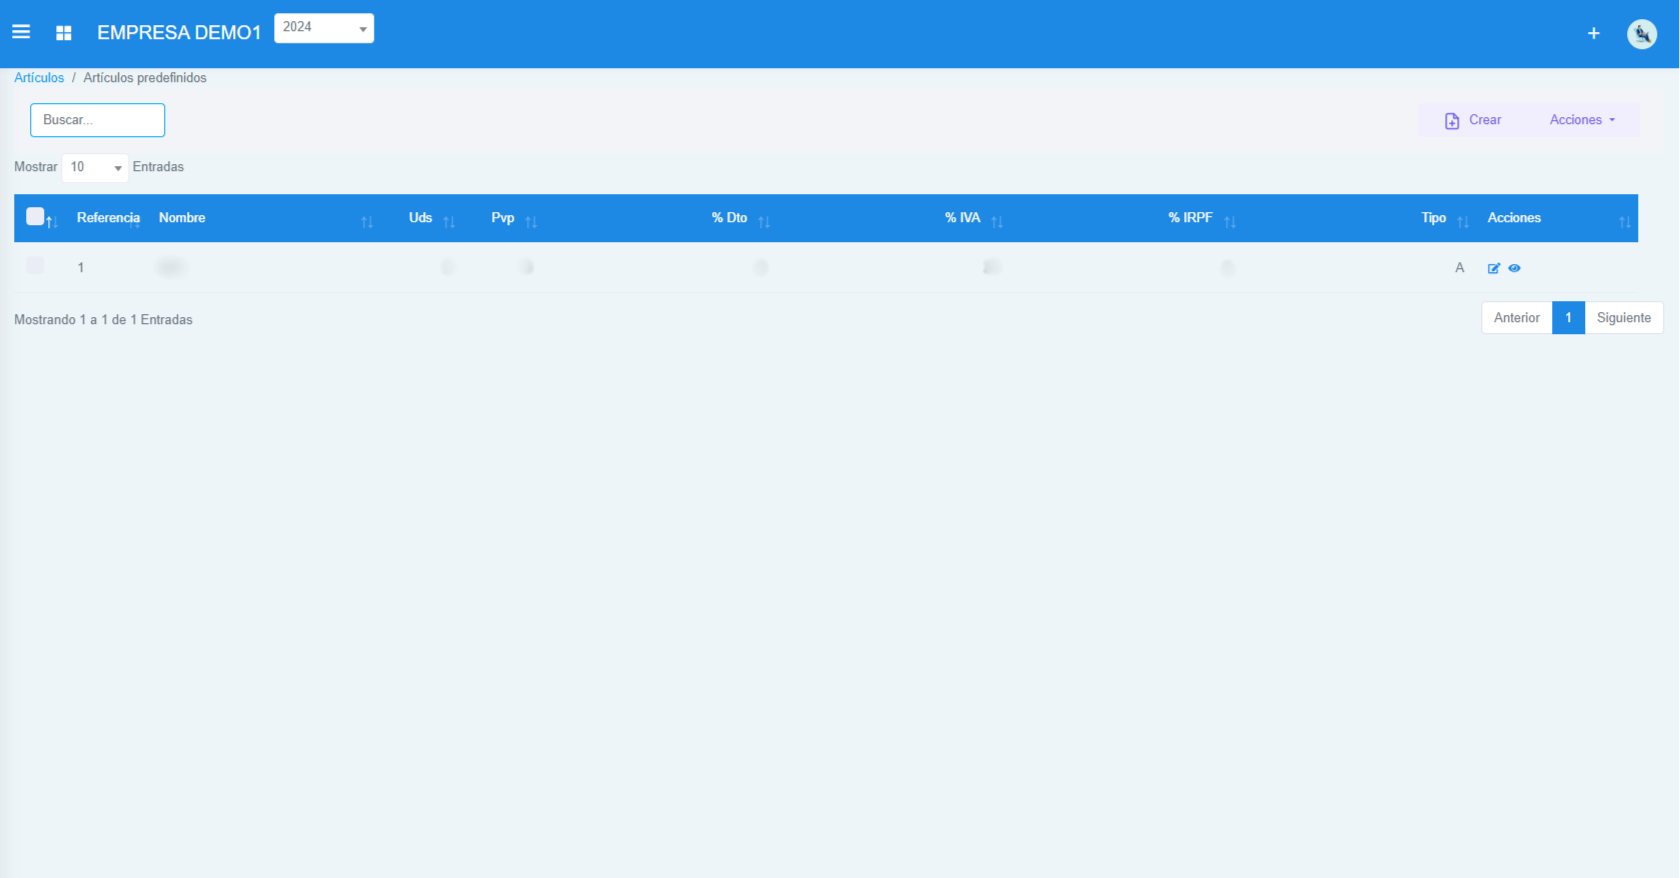Go to Artículos breadcrumb link
The width and height of the screenshot is (1680, 878).
coord(39,78)
